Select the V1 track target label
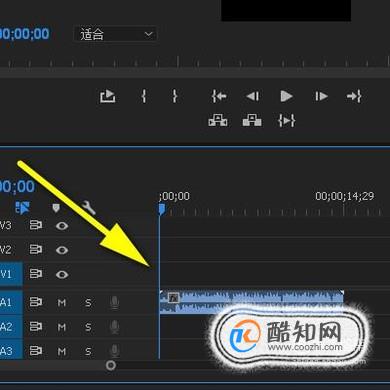The image size is (390, 390). coord(11,274)
